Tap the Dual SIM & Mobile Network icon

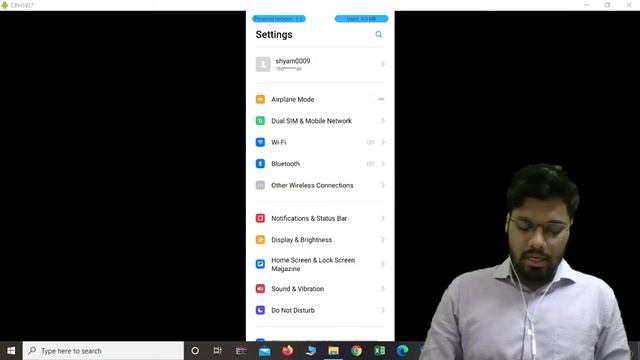[260, 121]
